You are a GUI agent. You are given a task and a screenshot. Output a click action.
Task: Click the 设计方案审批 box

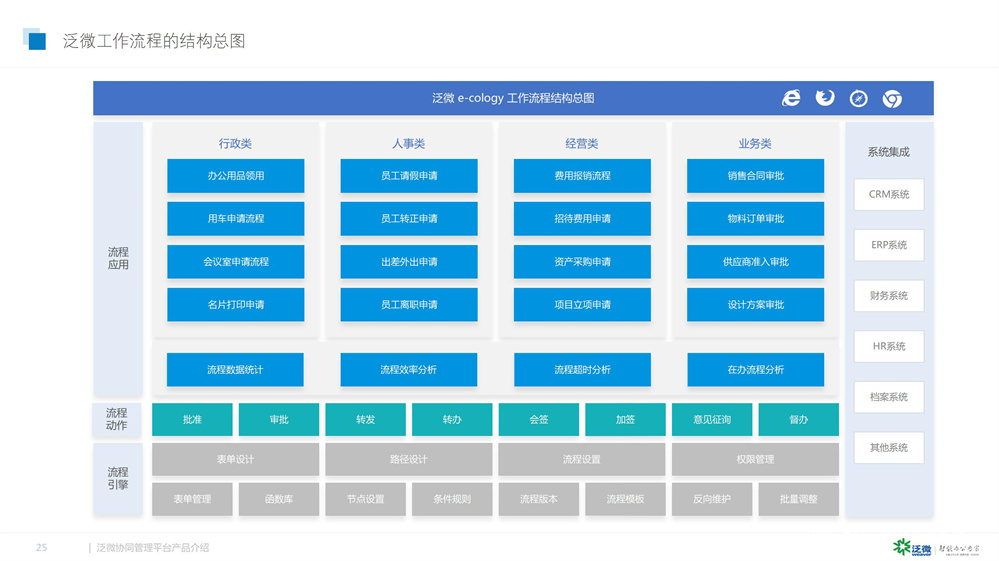tap(756, 304)
